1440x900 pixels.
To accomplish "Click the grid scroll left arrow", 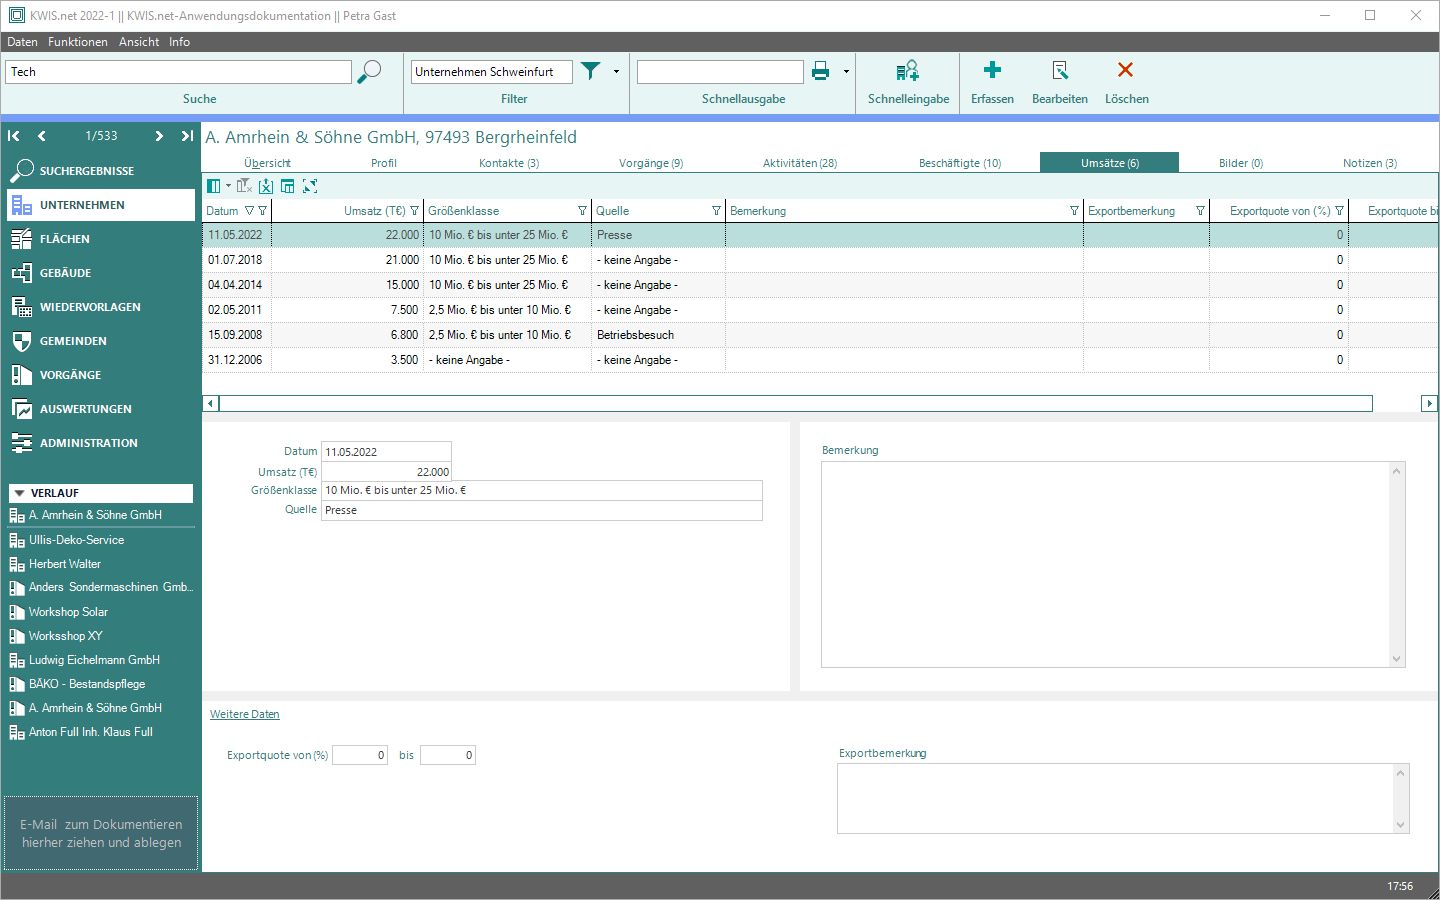I will coord(210,403).
